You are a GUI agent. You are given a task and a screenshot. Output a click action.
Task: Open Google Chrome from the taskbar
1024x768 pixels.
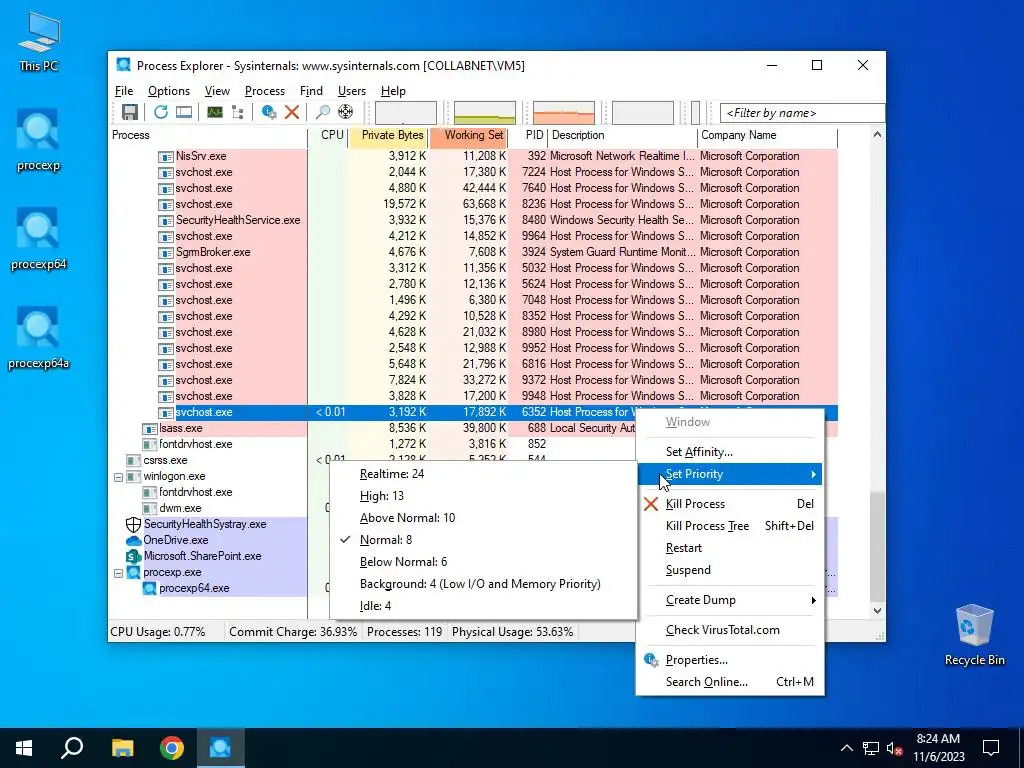172,748
